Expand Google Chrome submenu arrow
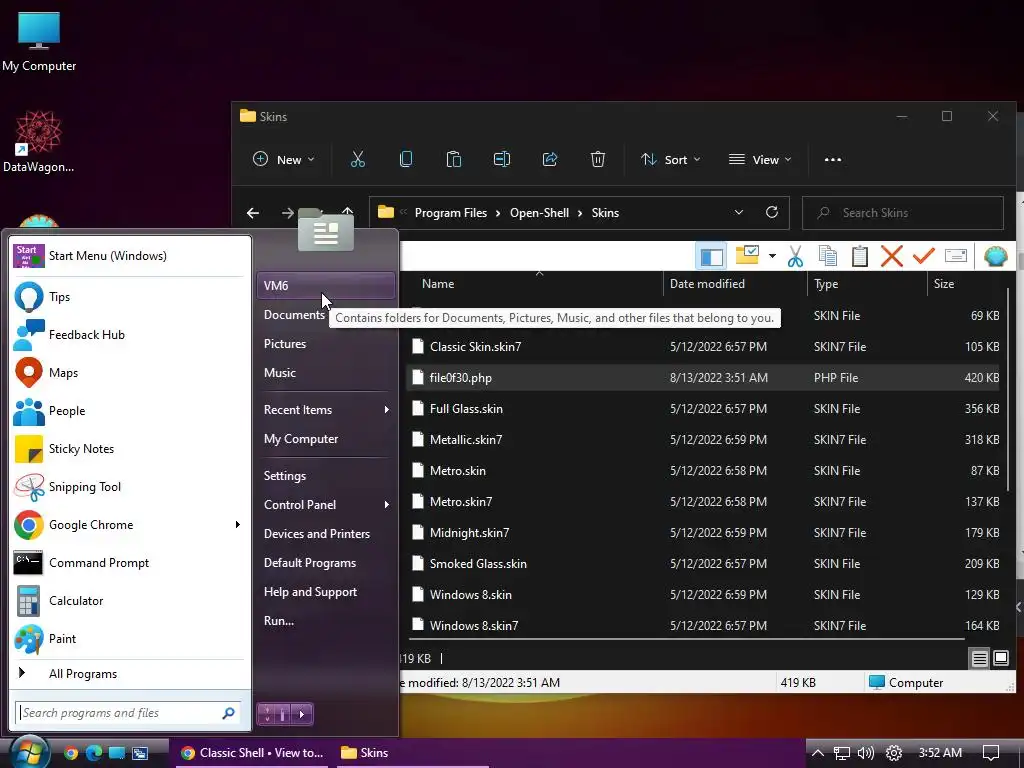Image resolution: width=1024 pixels, height=768 pixels. click(238, 524)
